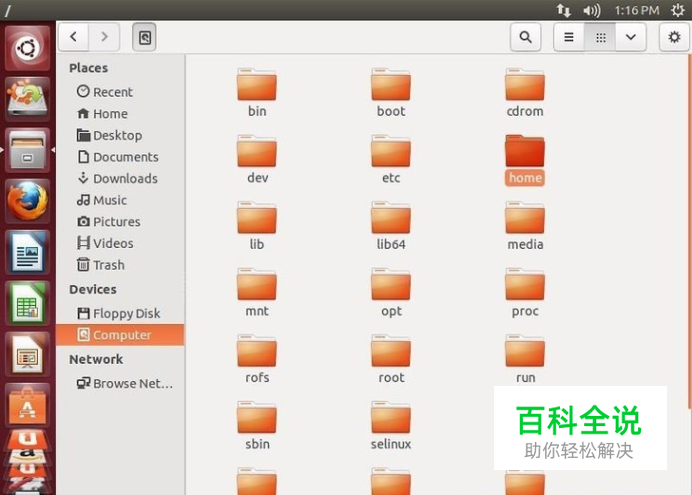Image resolution: width=692 pixels, height=495 pixels.
Task: Select the selinux folder
Action: click(x=391, y=426)
